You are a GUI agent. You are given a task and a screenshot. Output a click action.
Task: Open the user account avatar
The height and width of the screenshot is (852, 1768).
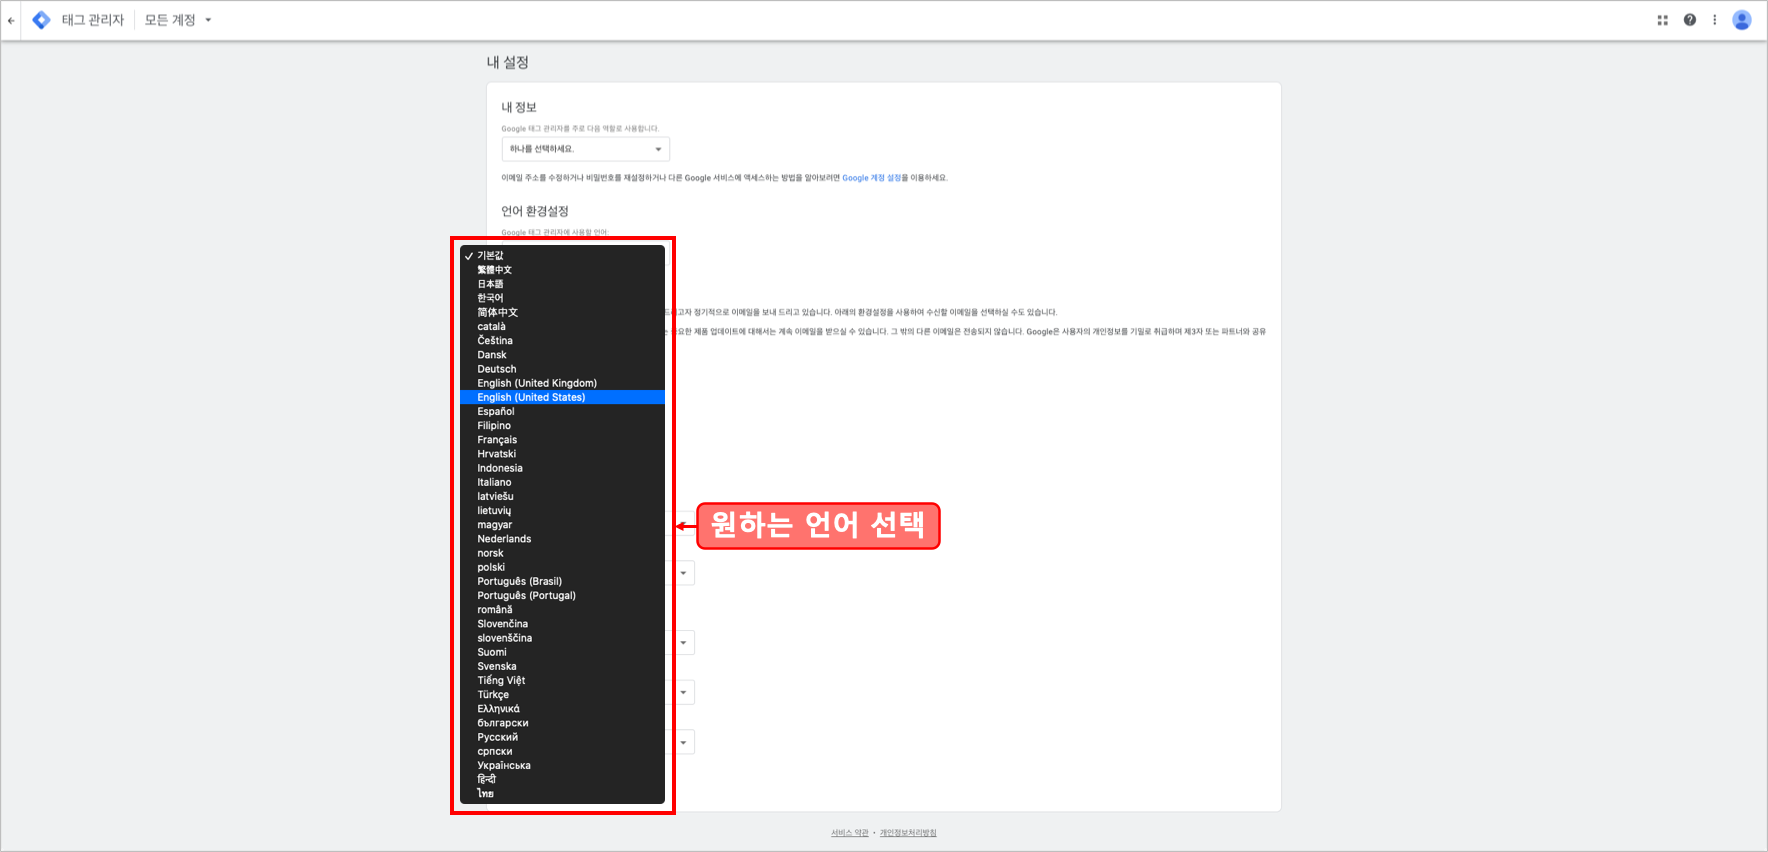(1742, 20)
